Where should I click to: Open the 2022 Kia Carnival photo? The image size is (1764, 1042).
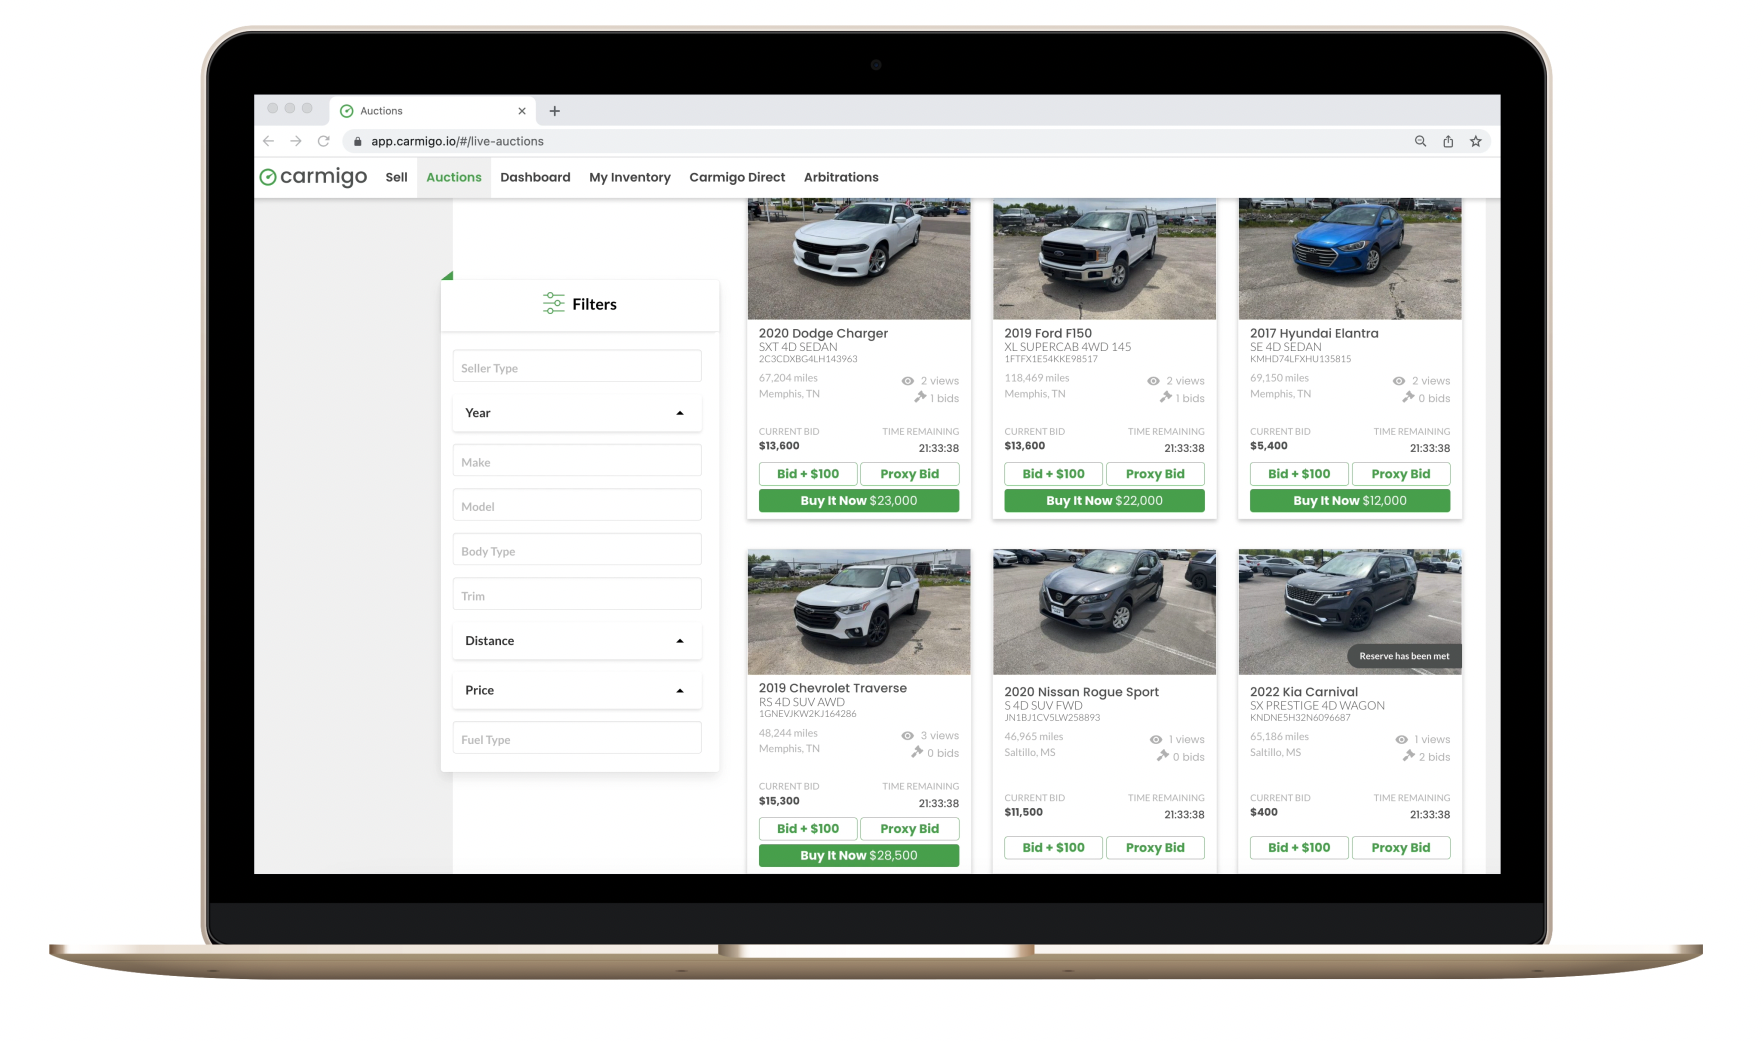[1350, 612]
